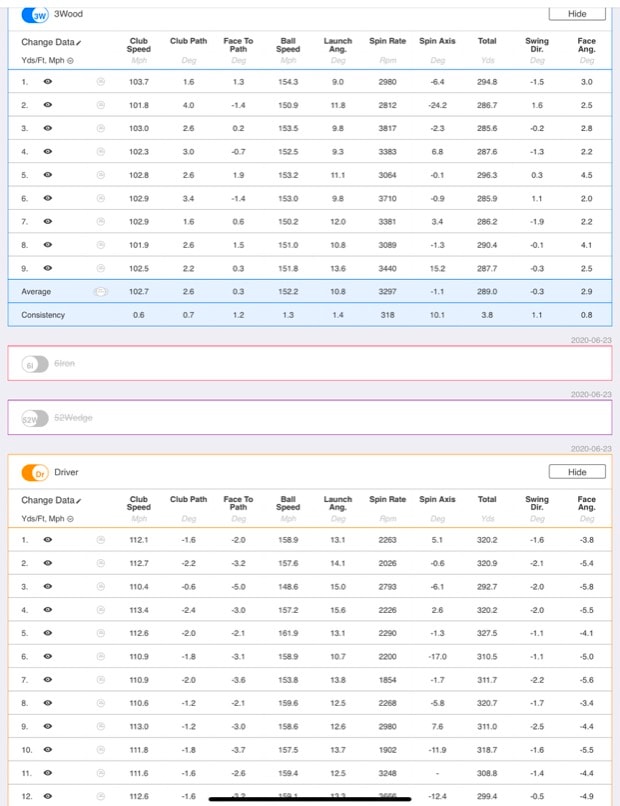The width and height of the screenshot is (620, 806).
Task: Click the icon in 3Wood Average row
Action: pos(100,292)
